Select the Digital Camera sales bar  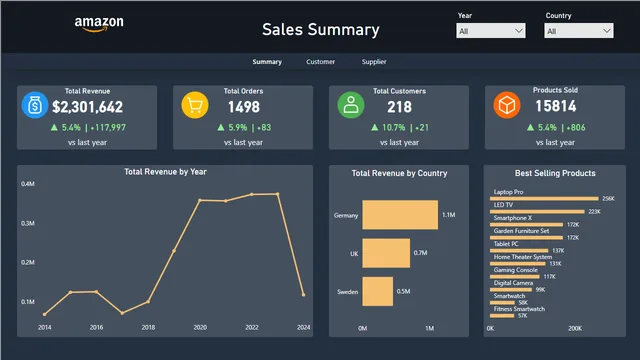(511, 290)
